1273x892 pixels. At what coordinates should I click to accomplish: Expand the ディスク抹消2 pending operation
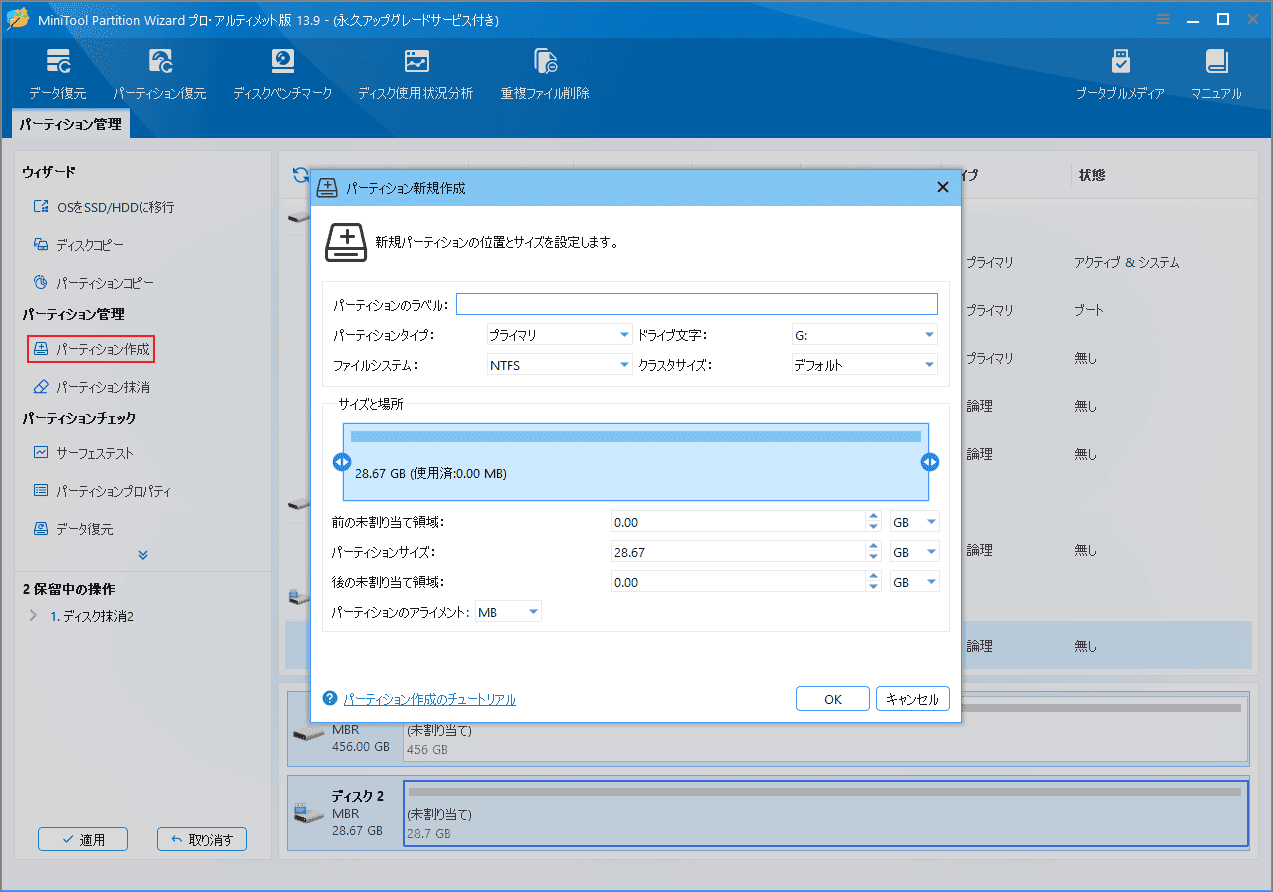tap(34, 616)
